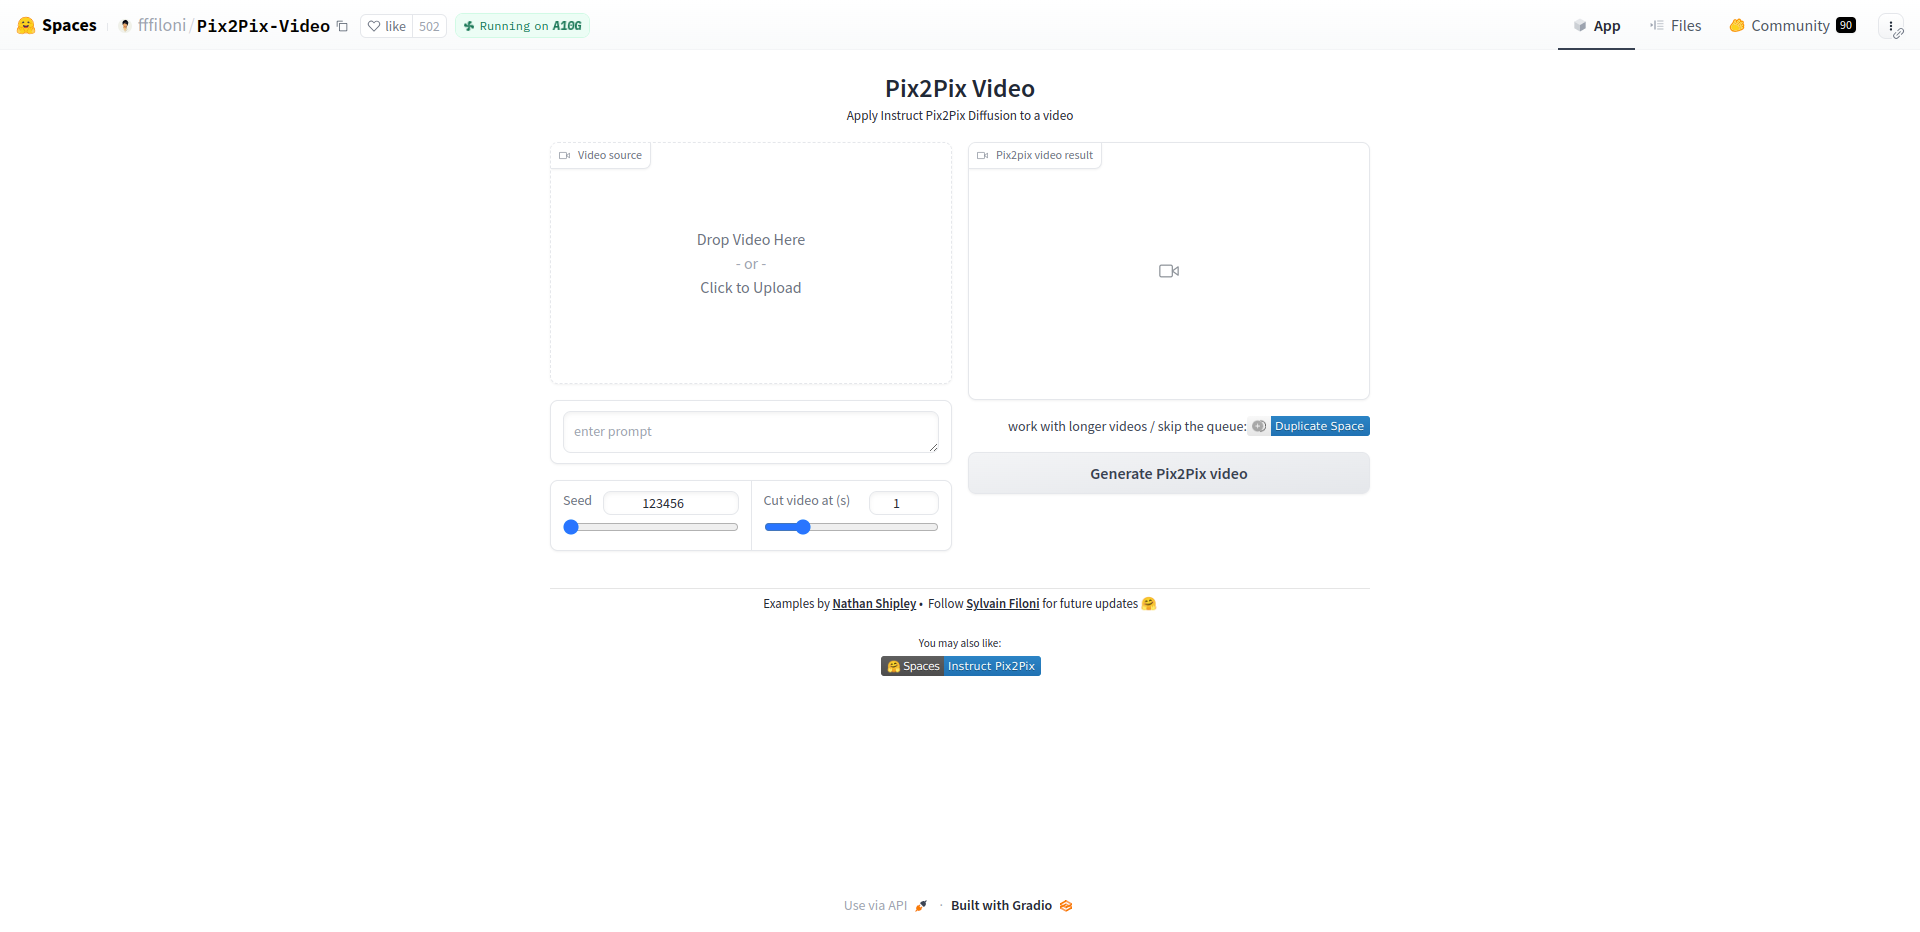Focus the enter prompt text box
This screenshot has height=932, width=1920.
(751, 432)
